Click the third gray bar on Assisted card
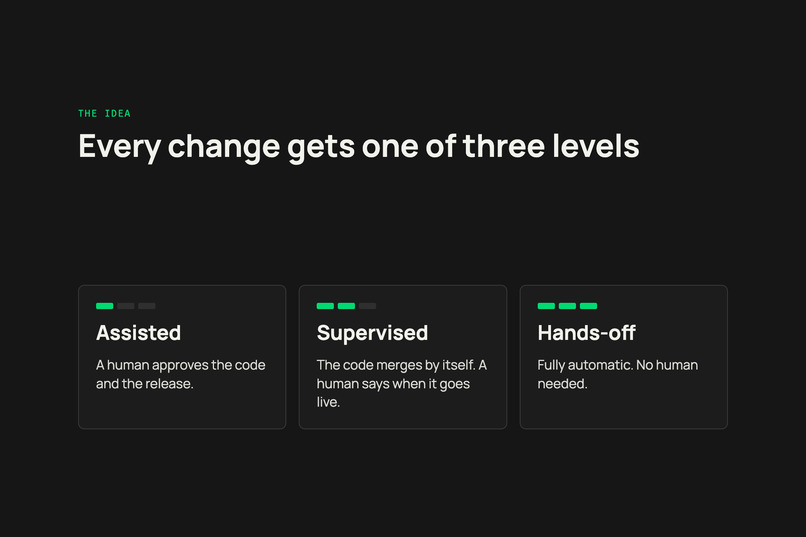The height and width of the screenshot is (537, 806). coord(146,306)
